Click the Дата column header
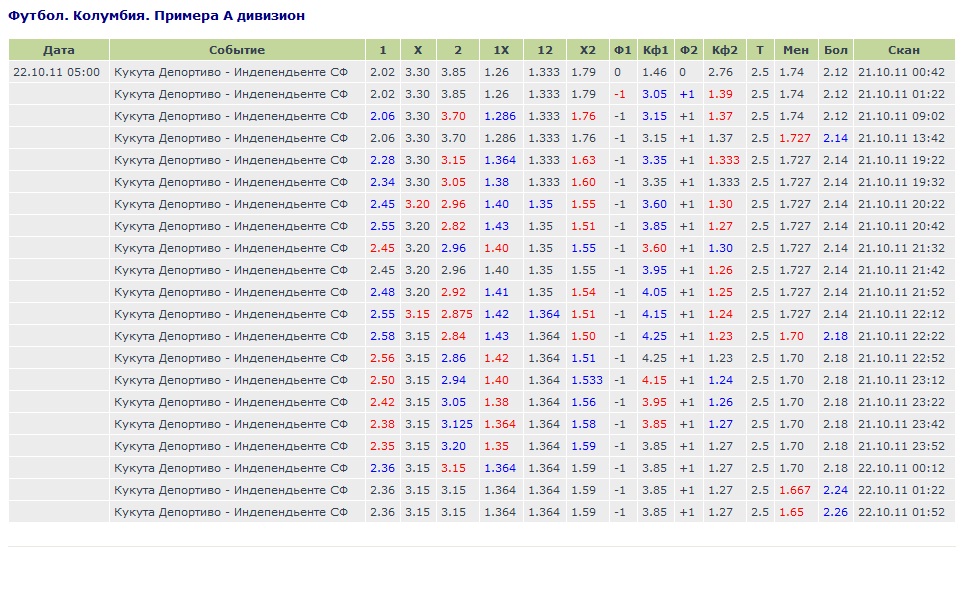963x614 pixels. tap(59, 50)
